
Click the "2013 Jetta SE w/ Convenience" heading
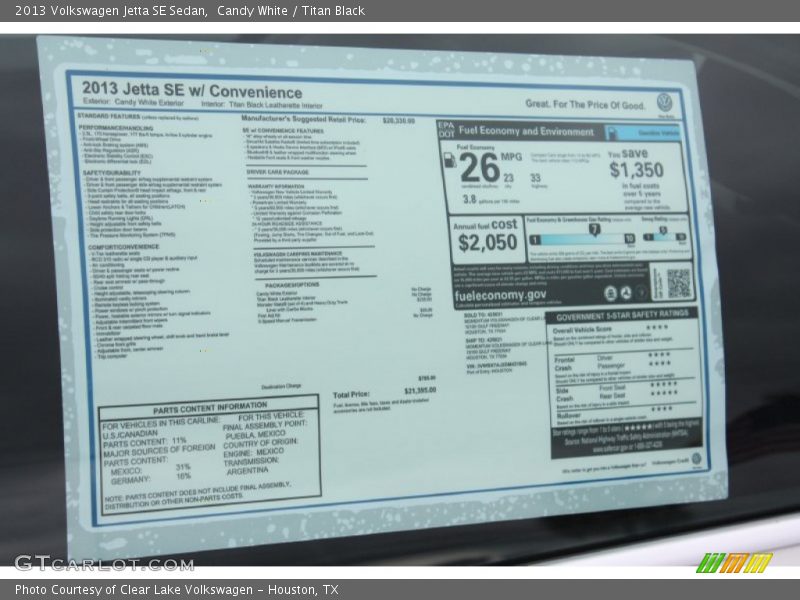coord(192,90)
